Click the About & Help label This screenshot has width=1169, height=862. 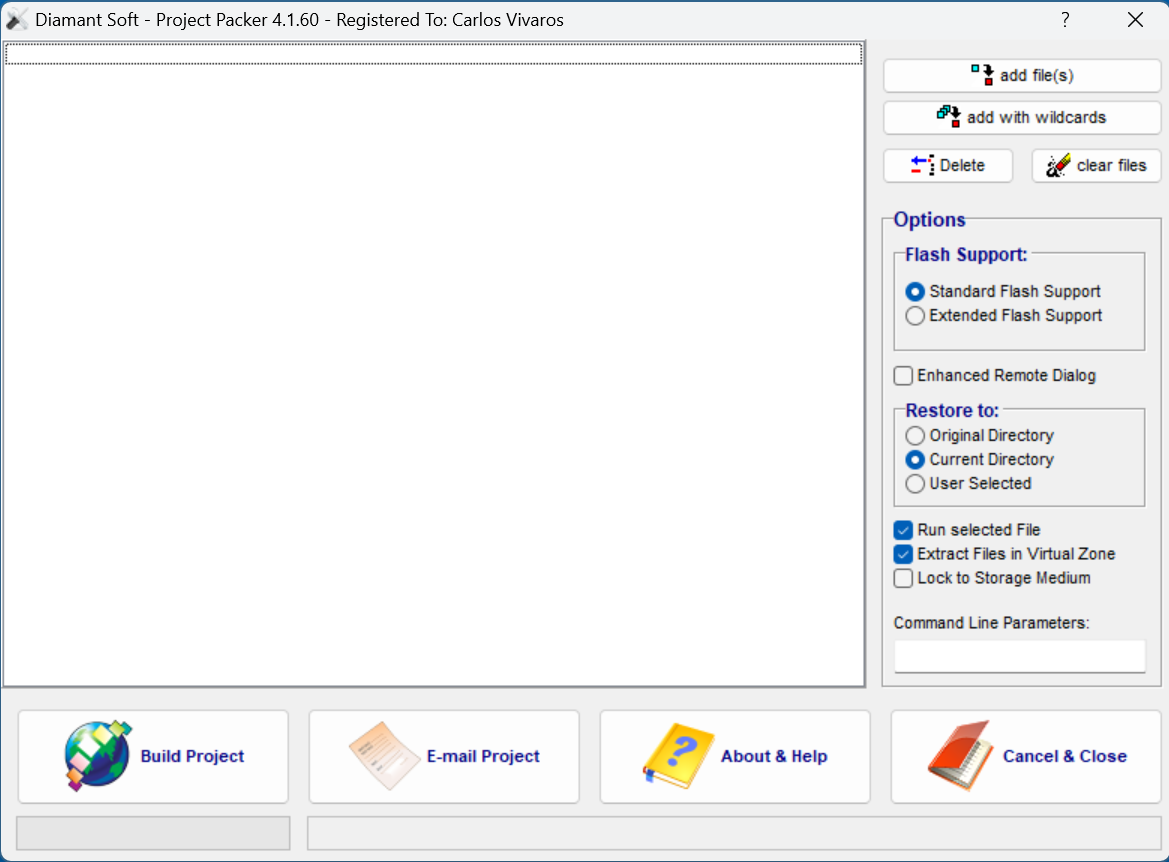[774, 756]
